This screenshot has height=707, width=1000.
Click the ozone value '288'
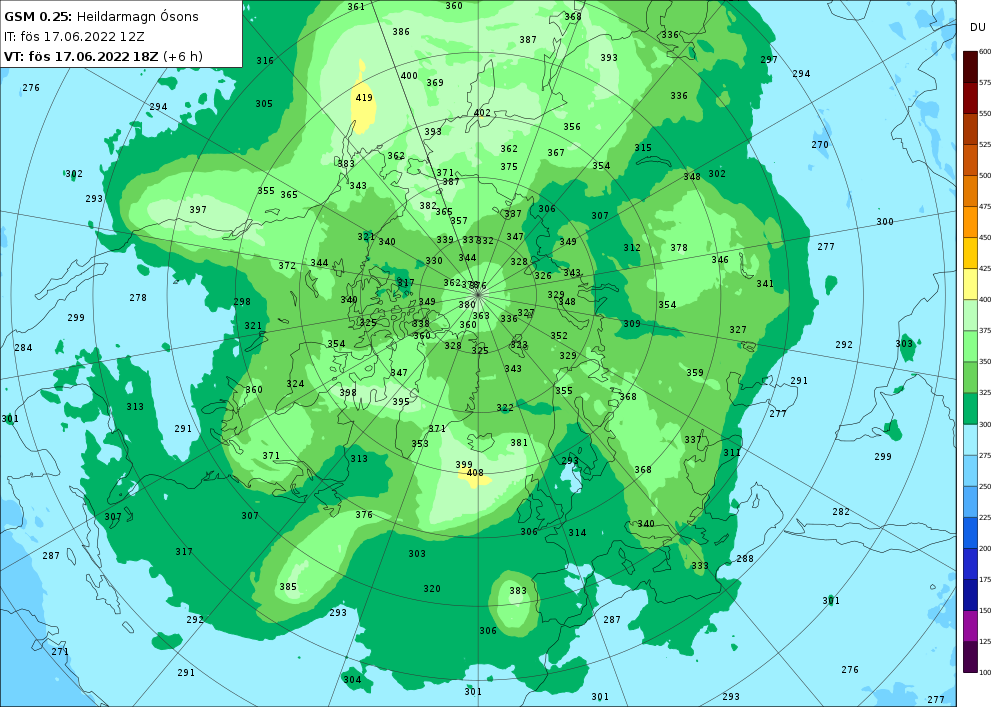(745, 558)
